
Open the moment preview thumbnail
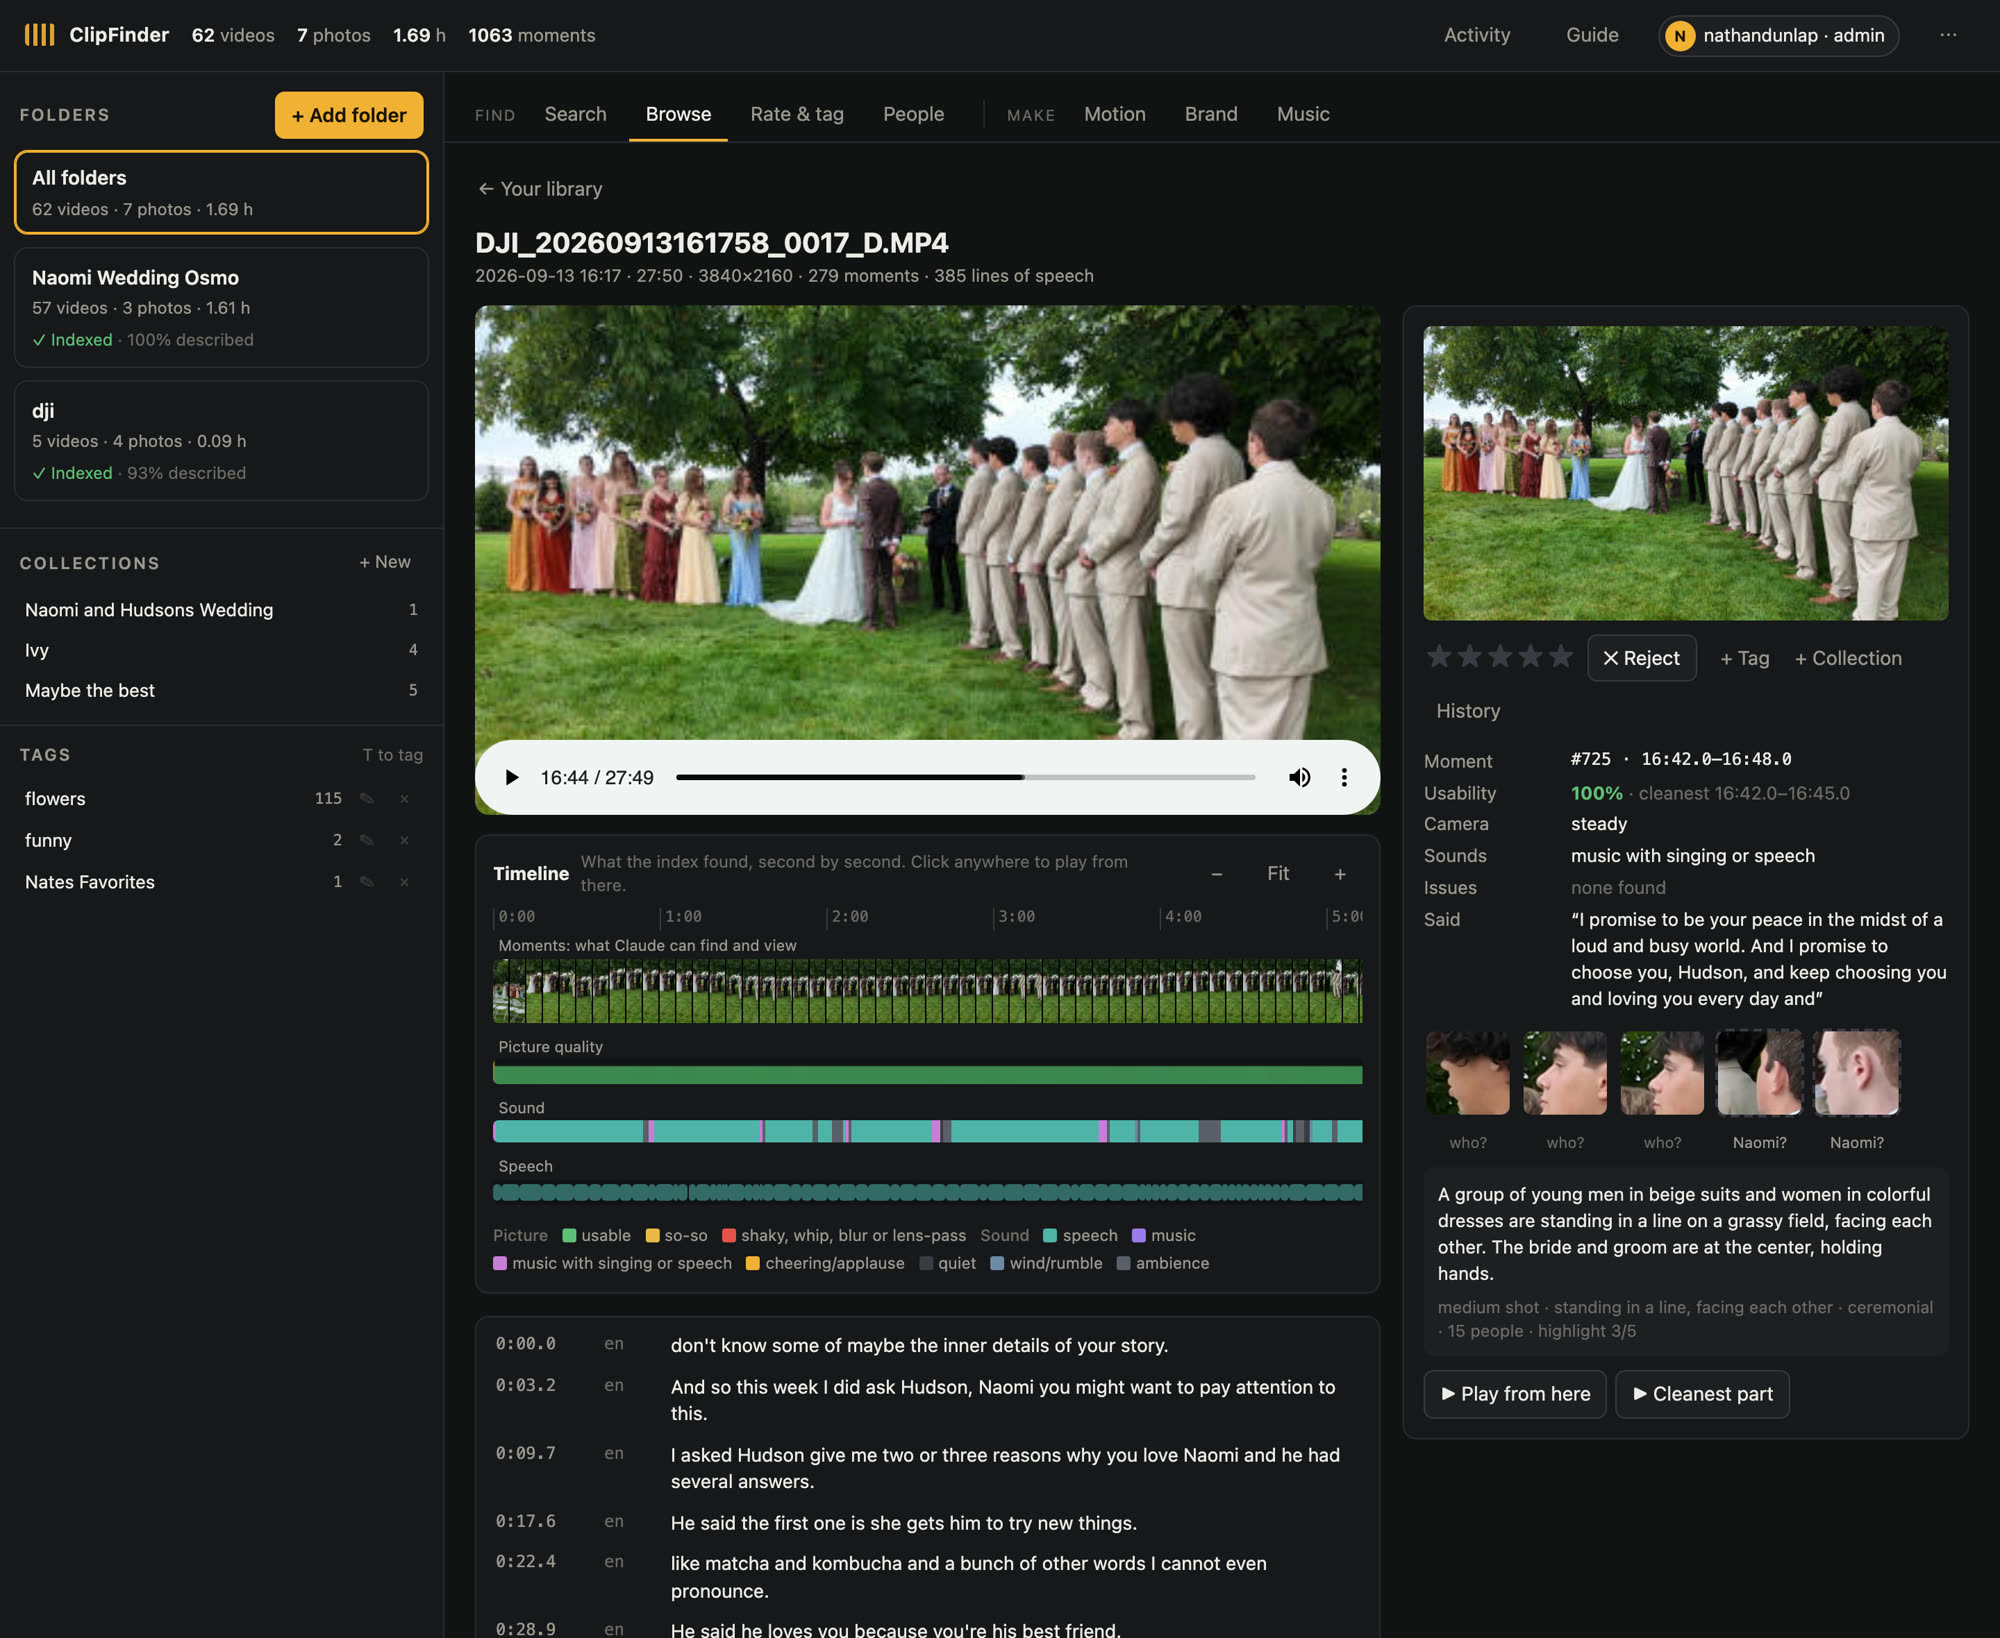[1685, 473]
